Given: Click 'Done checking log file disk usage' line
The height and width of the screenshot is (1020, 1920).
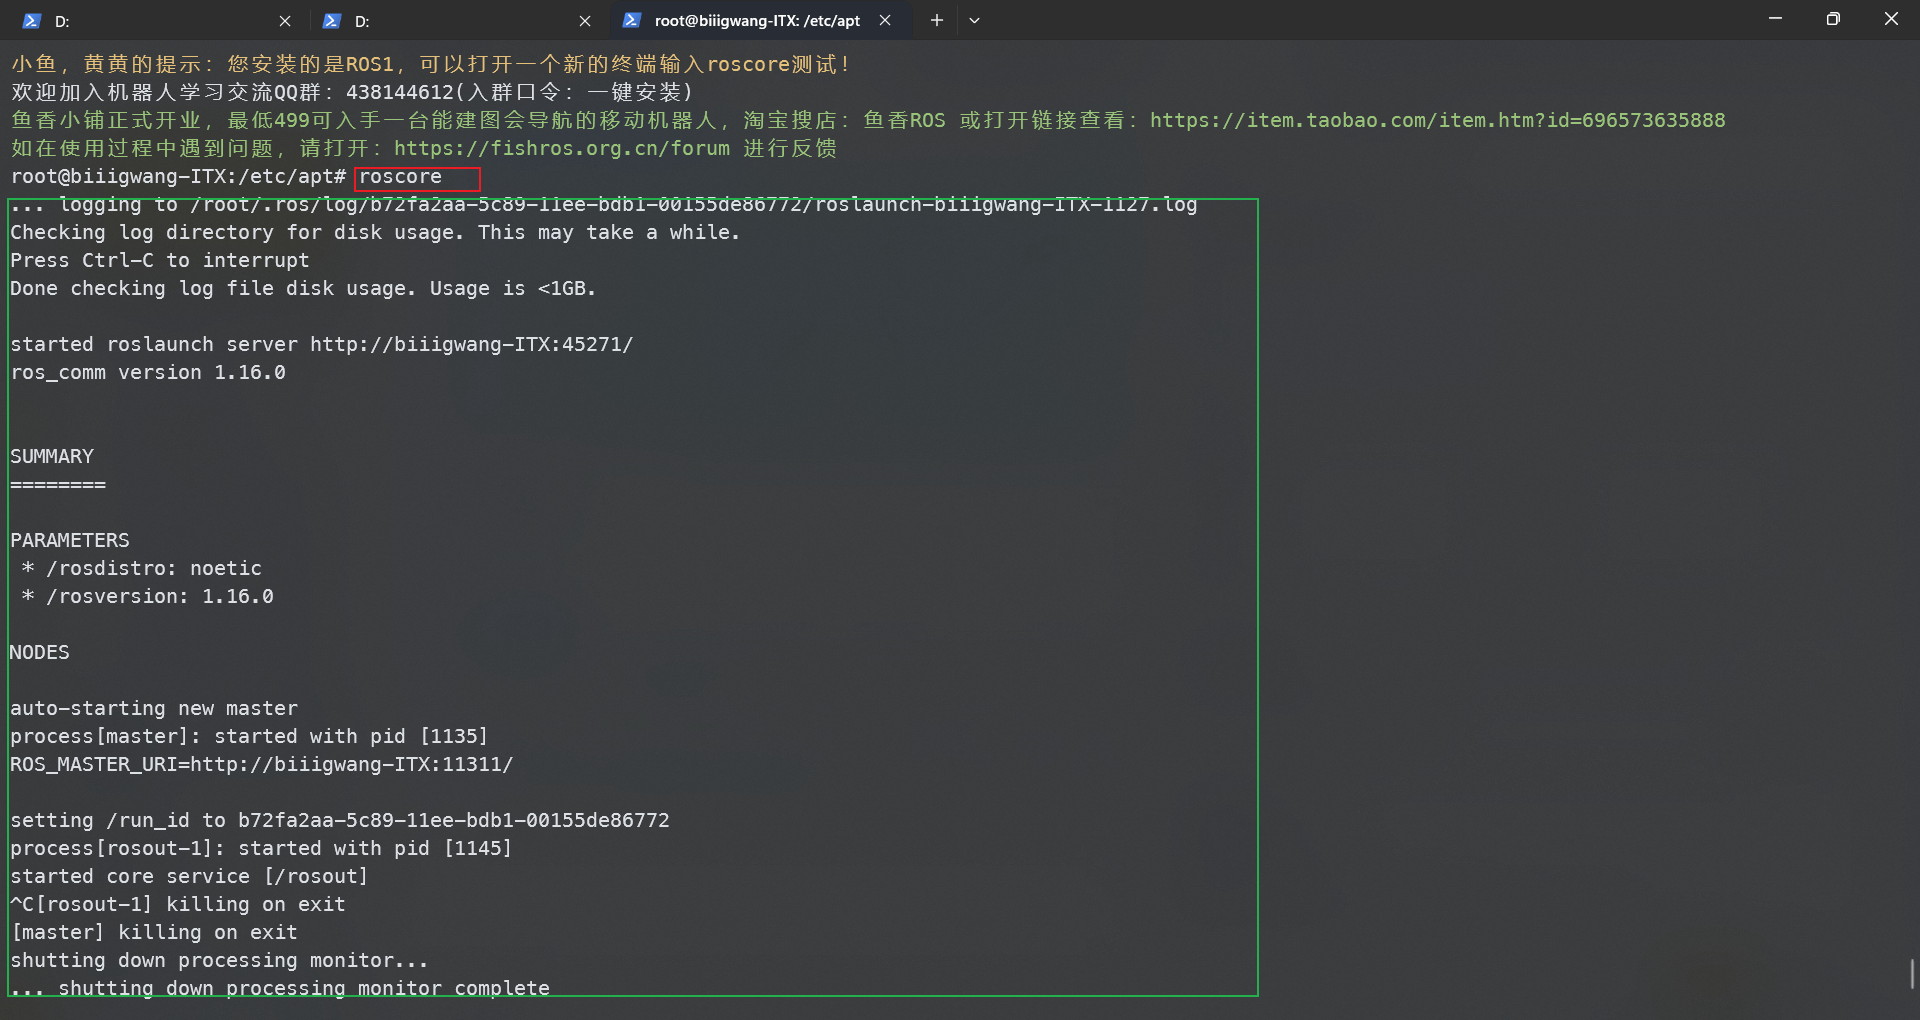Looking at the screenshot, I should point(303,288).
